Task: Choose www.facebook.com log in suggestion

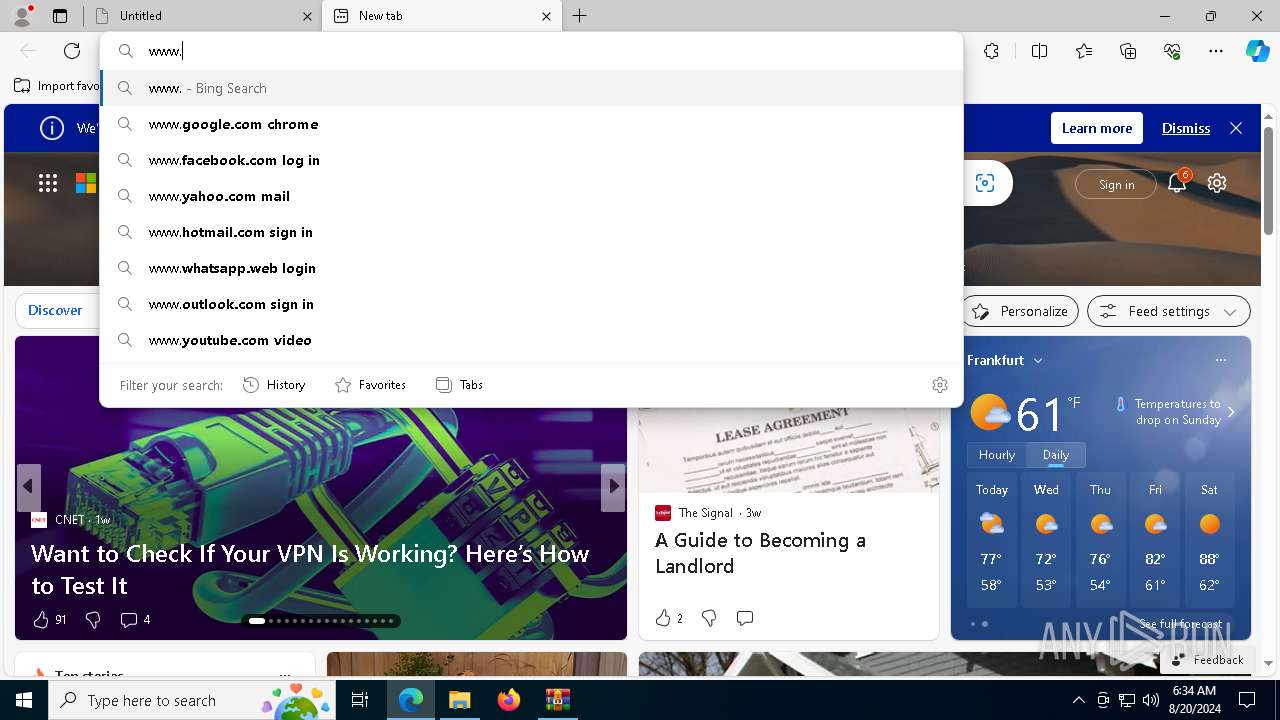Action: pyautogui.click(x=531, y=160)
